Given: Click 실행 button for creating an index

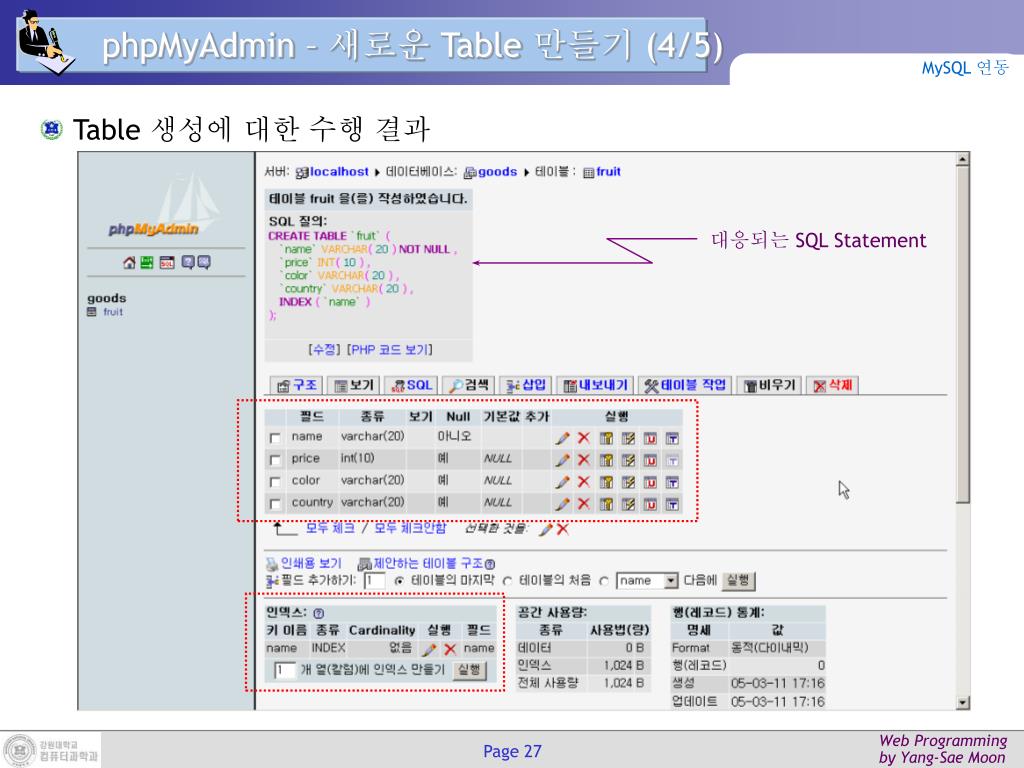Looking at the screenshot, I should coord(470,670).
